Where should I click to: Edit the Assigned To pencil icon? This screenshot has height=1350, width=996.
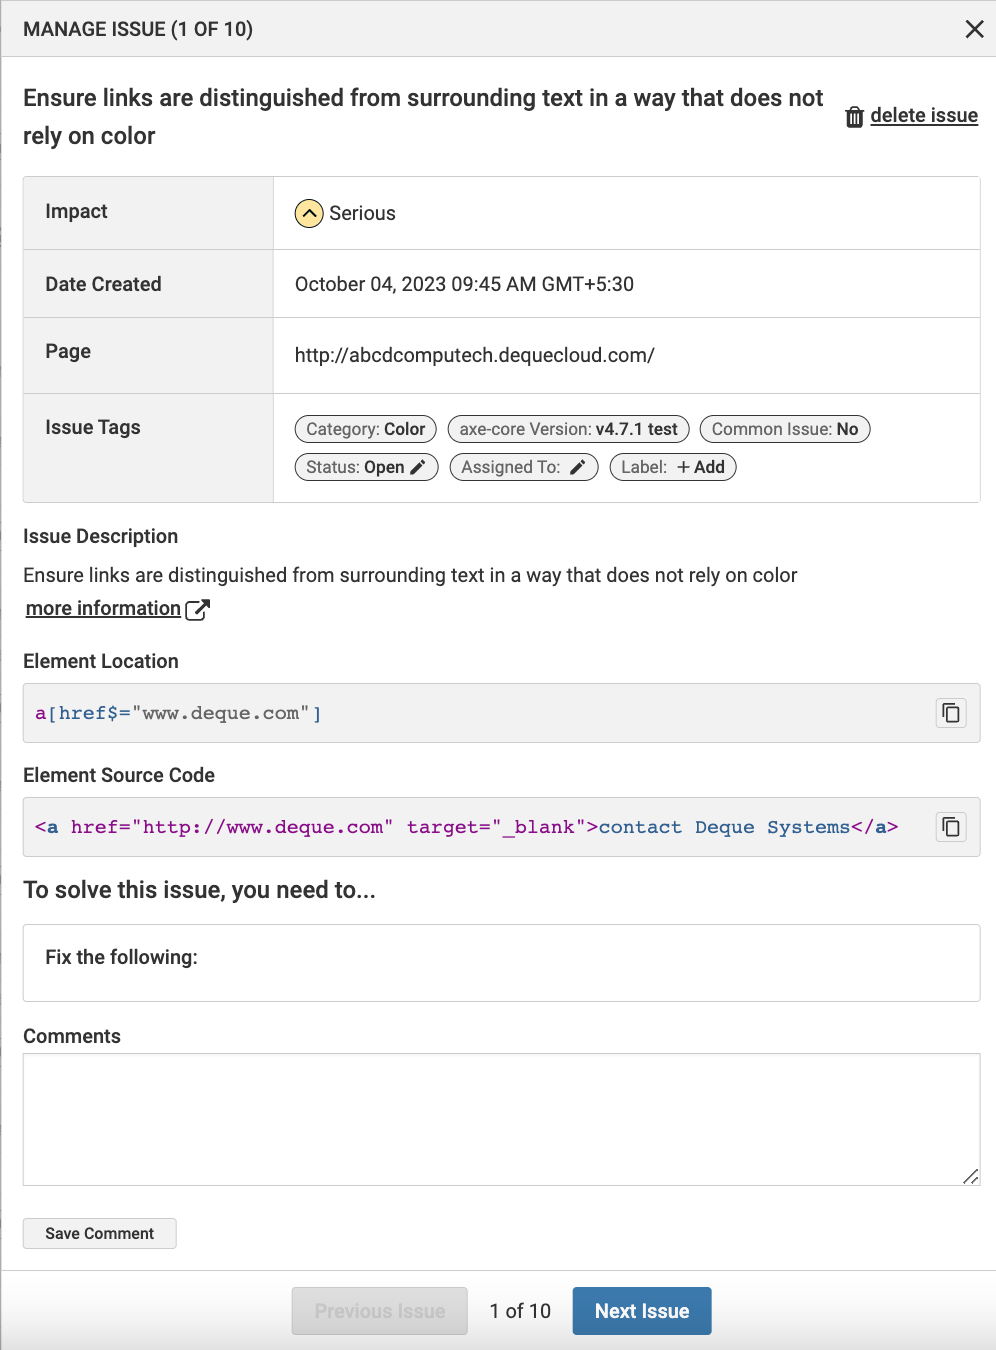[x=577, y=467]
